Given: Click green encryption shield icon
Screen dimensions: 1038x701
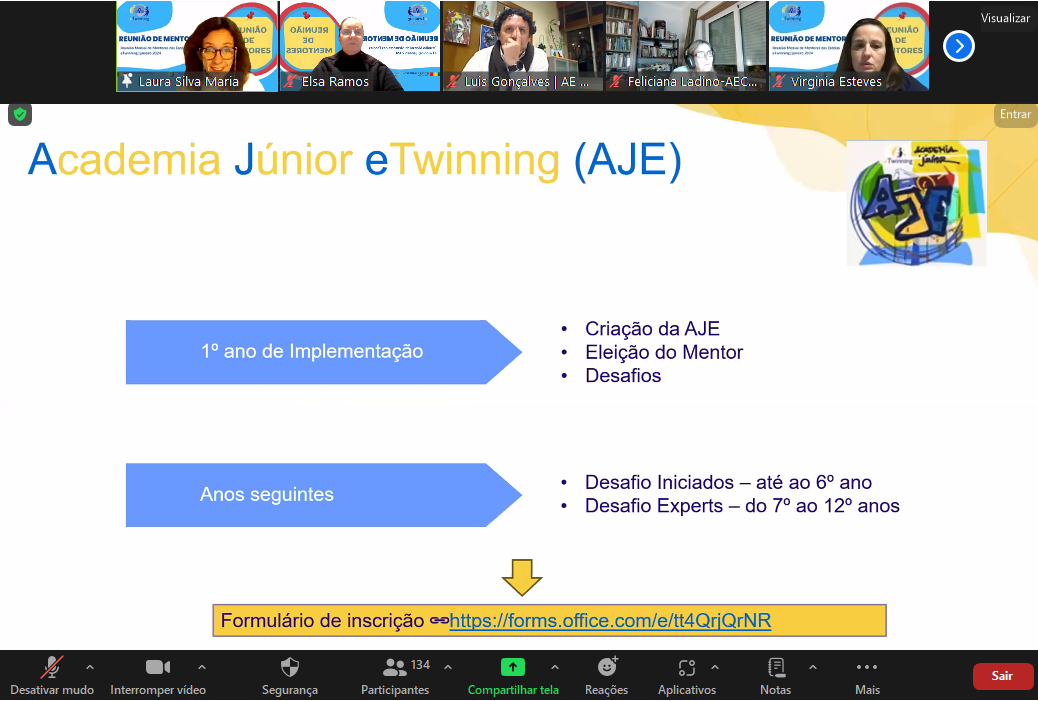Looking at the screenshot, I should click(x=20, y=115).
